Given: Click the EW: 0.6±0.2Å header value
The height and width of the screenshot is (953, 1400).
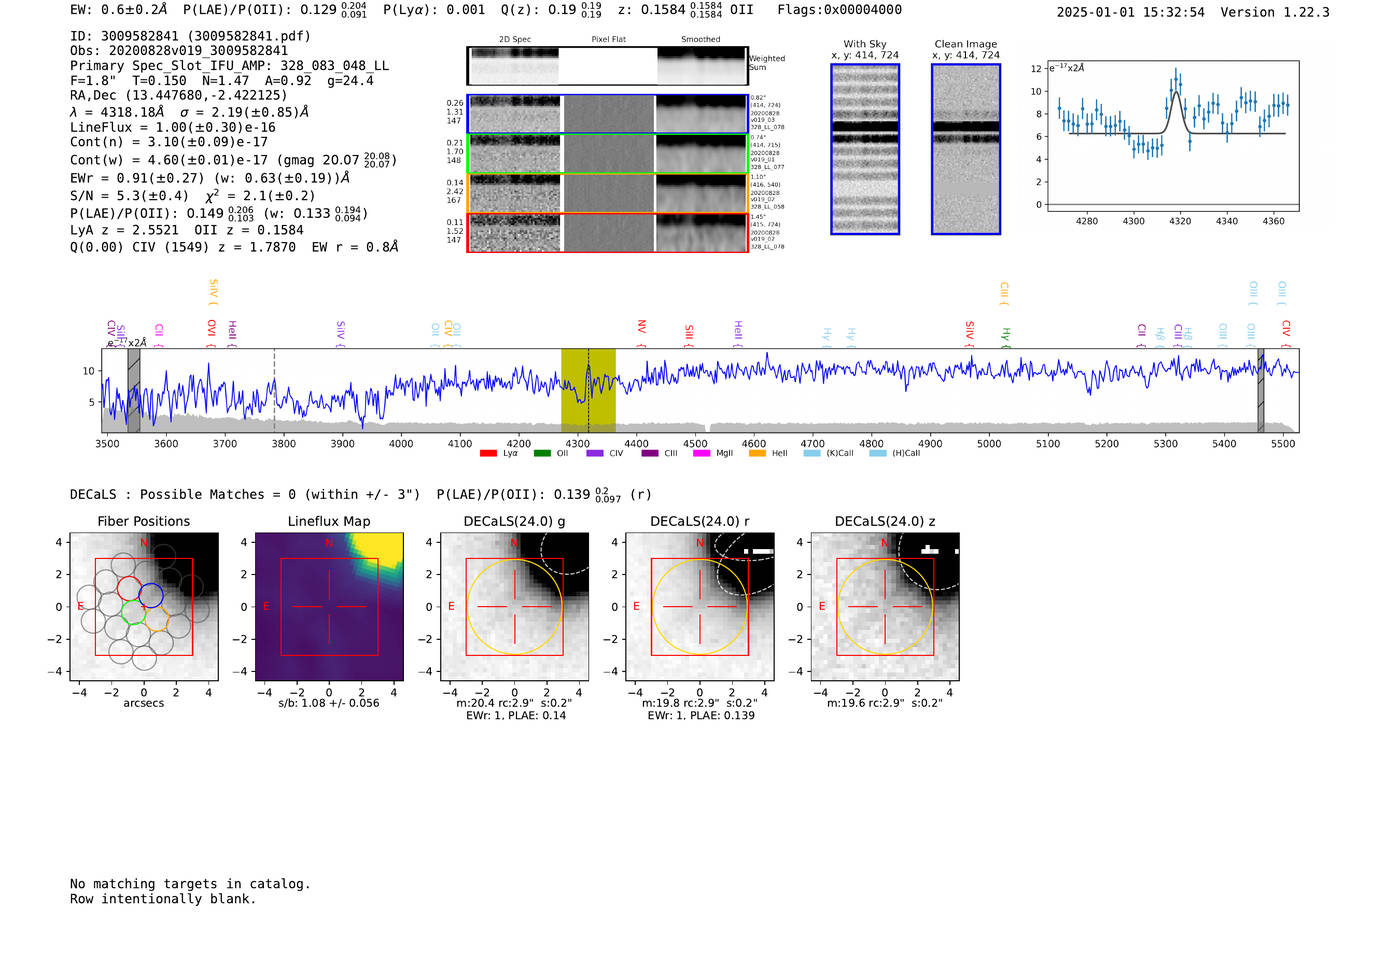Looking at the screenshot, I should click(x=119, y=10).
